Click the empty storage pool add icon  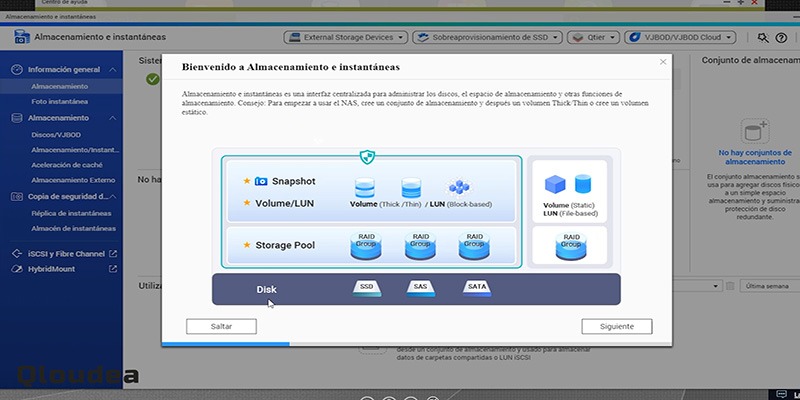755,132
